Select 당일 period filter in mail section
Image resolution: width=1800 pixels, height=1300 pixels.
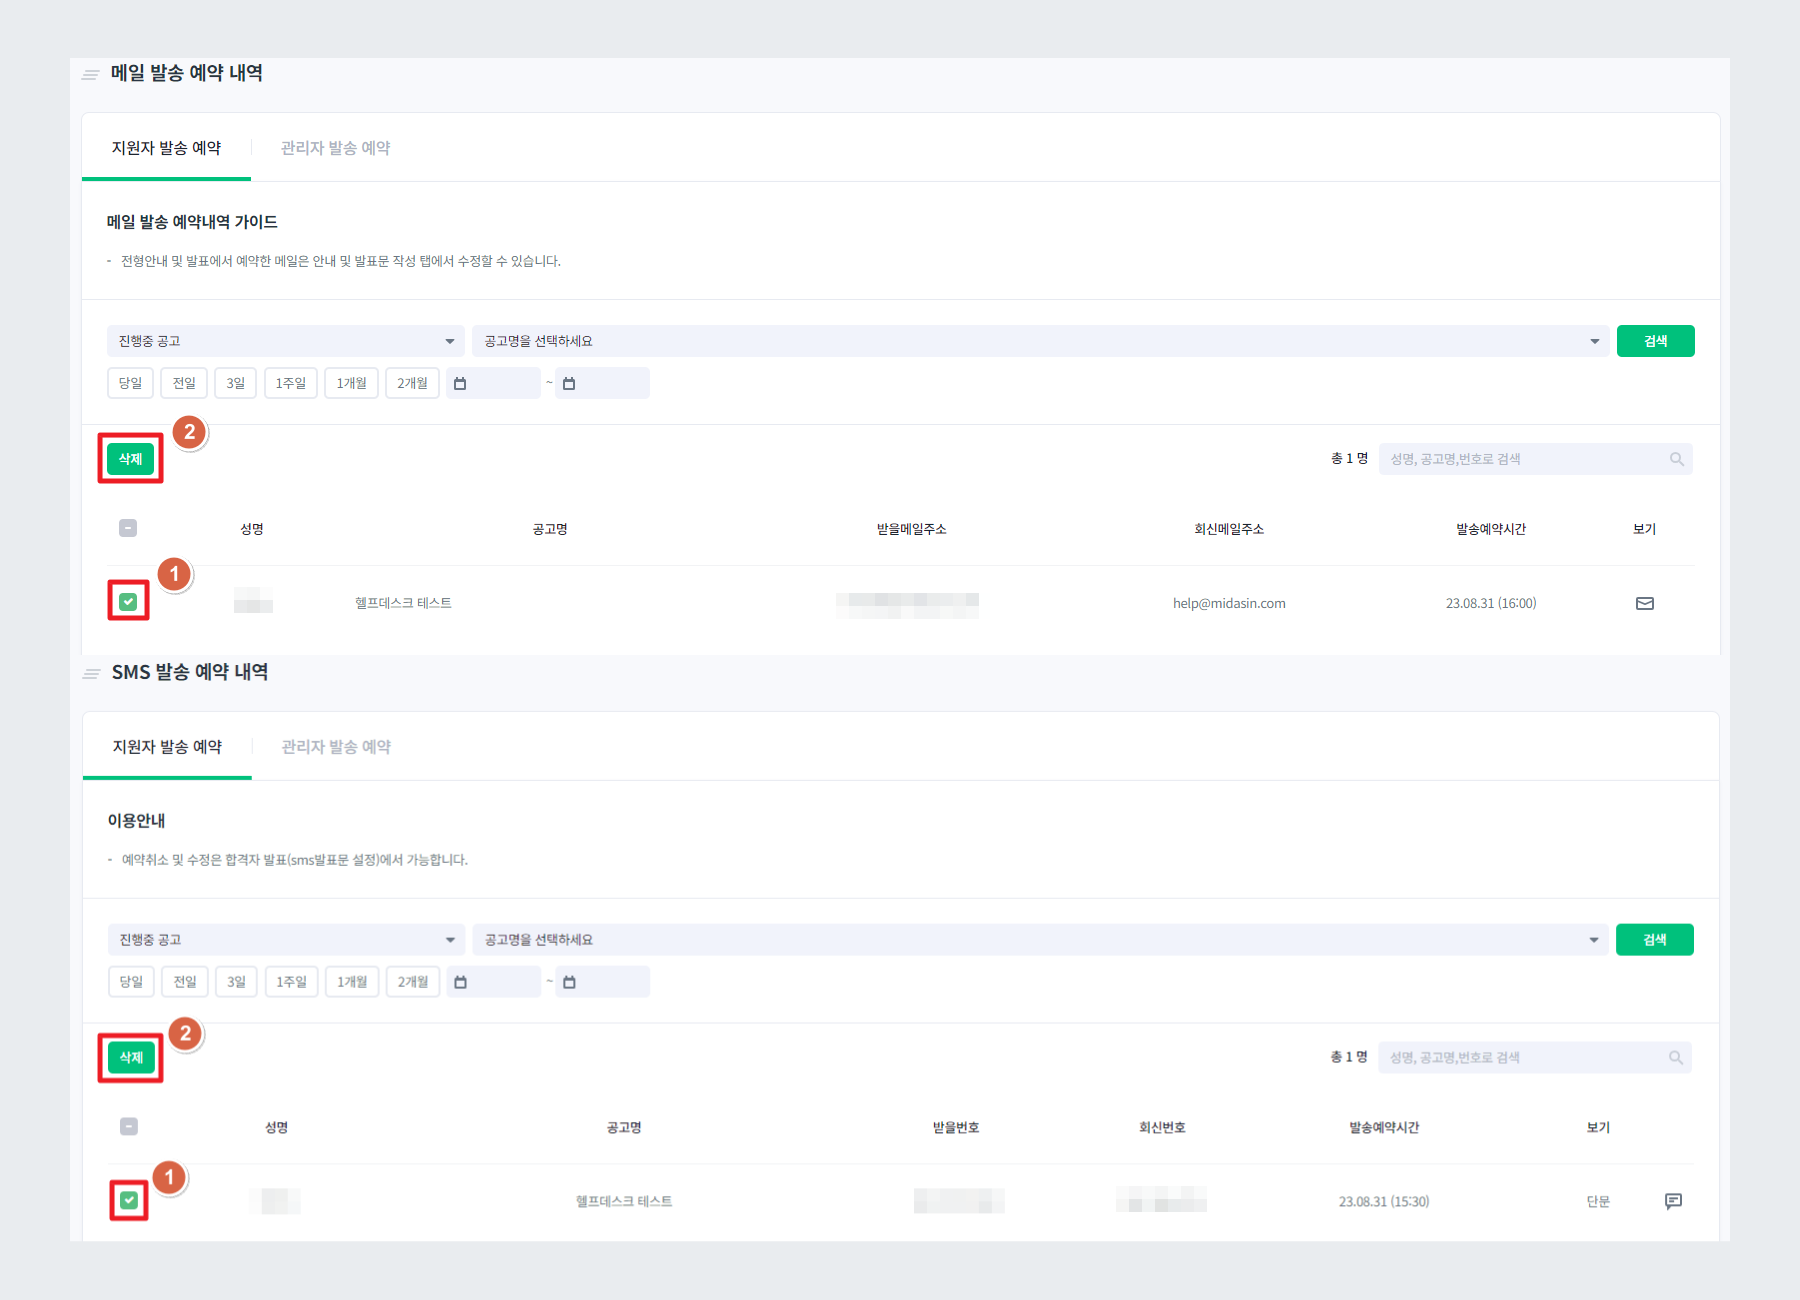(130, 383)
